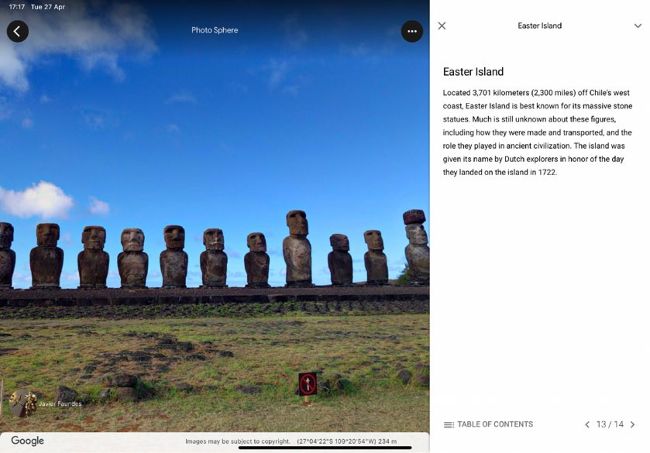Click the coordinates text in the footer
This screenshot has width=650, height=453.
[347, 441]
